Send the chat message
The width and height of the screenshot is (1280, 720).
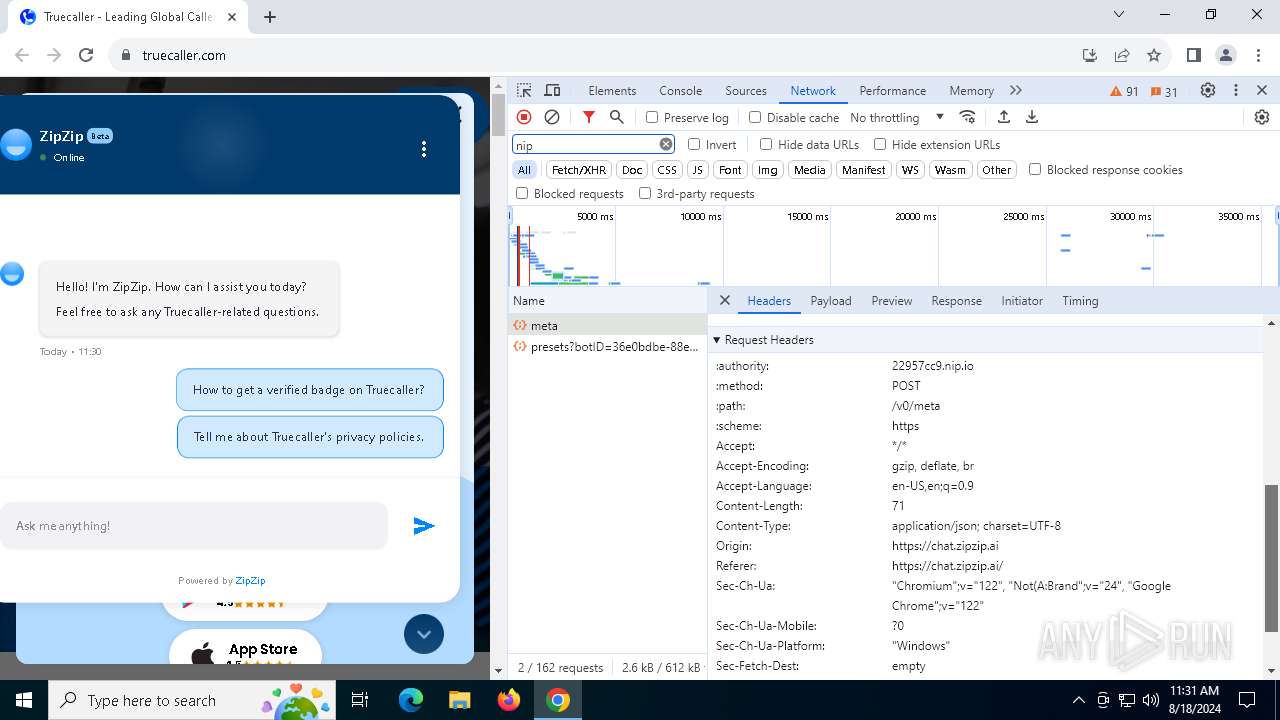point(424,526)
